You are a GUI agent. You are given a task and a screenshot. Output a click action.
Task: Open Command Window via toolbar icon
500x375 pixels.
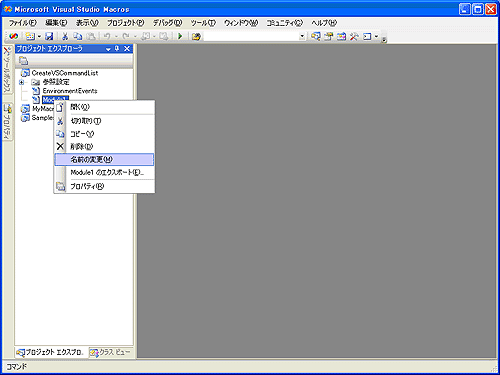coord(367,36)
